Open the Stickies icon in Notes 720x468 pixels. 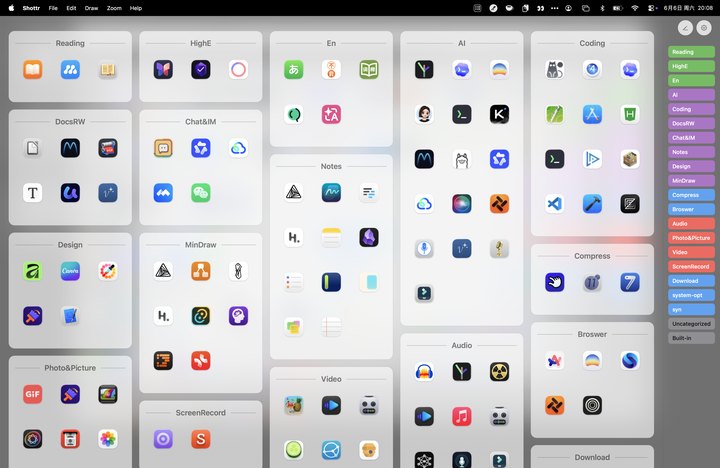[293, 327]
